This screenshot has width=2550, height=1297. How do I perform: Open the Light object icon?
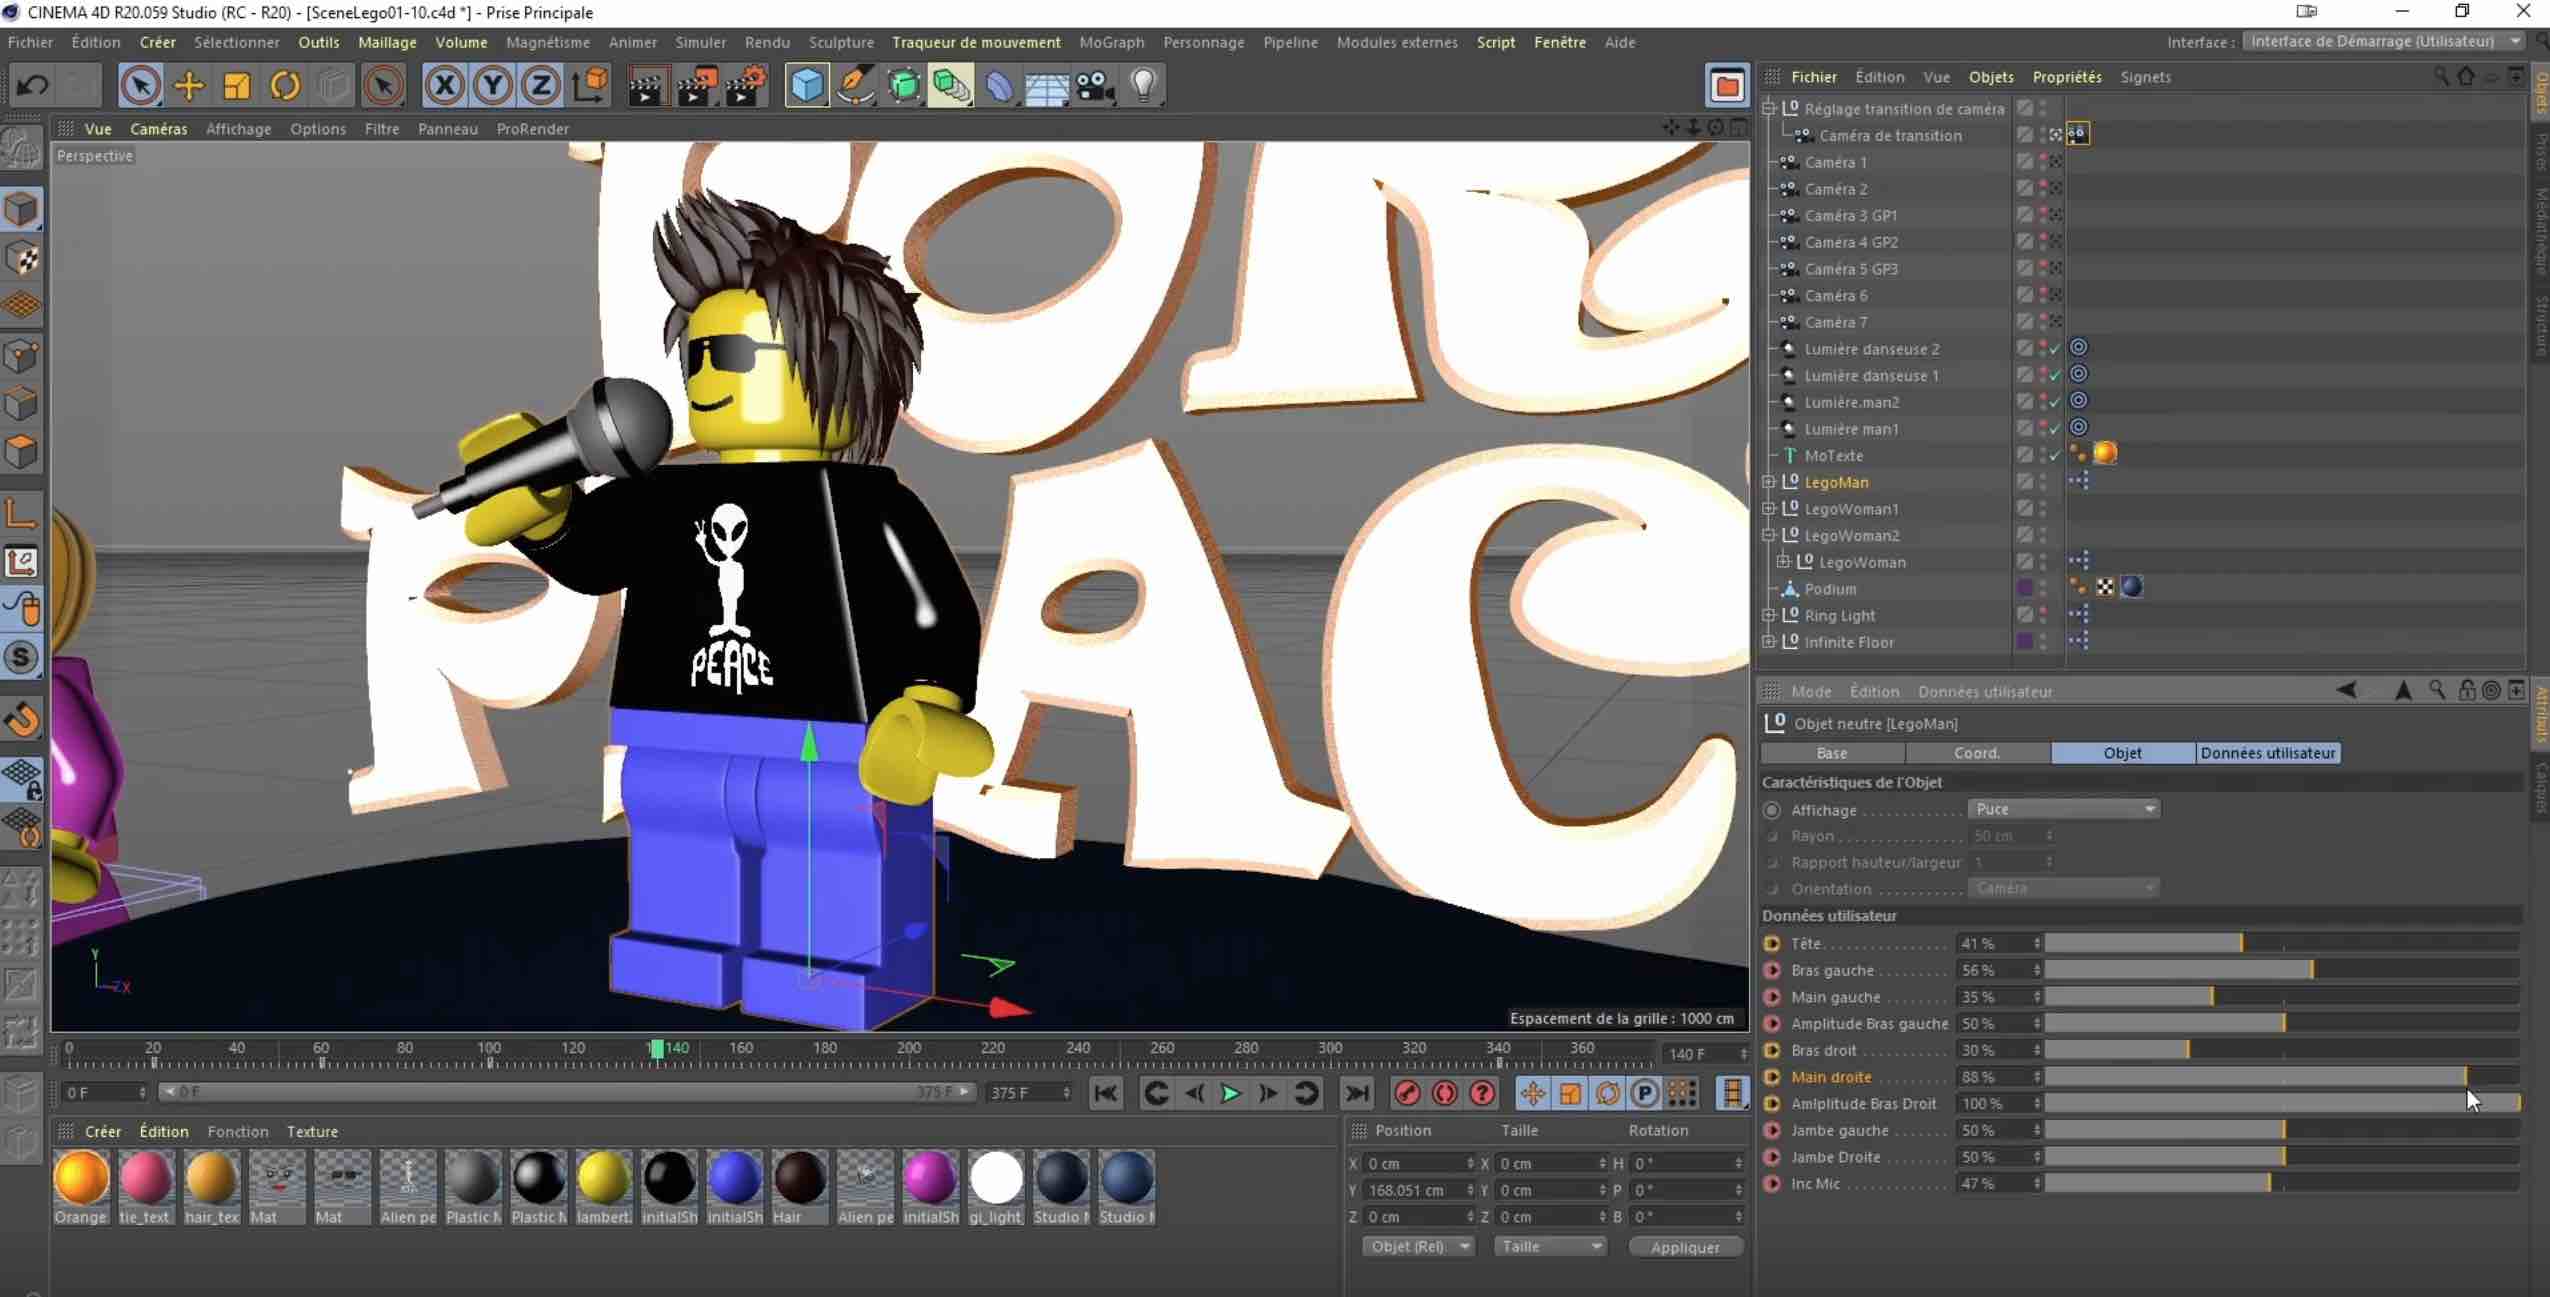point(1143,85)
